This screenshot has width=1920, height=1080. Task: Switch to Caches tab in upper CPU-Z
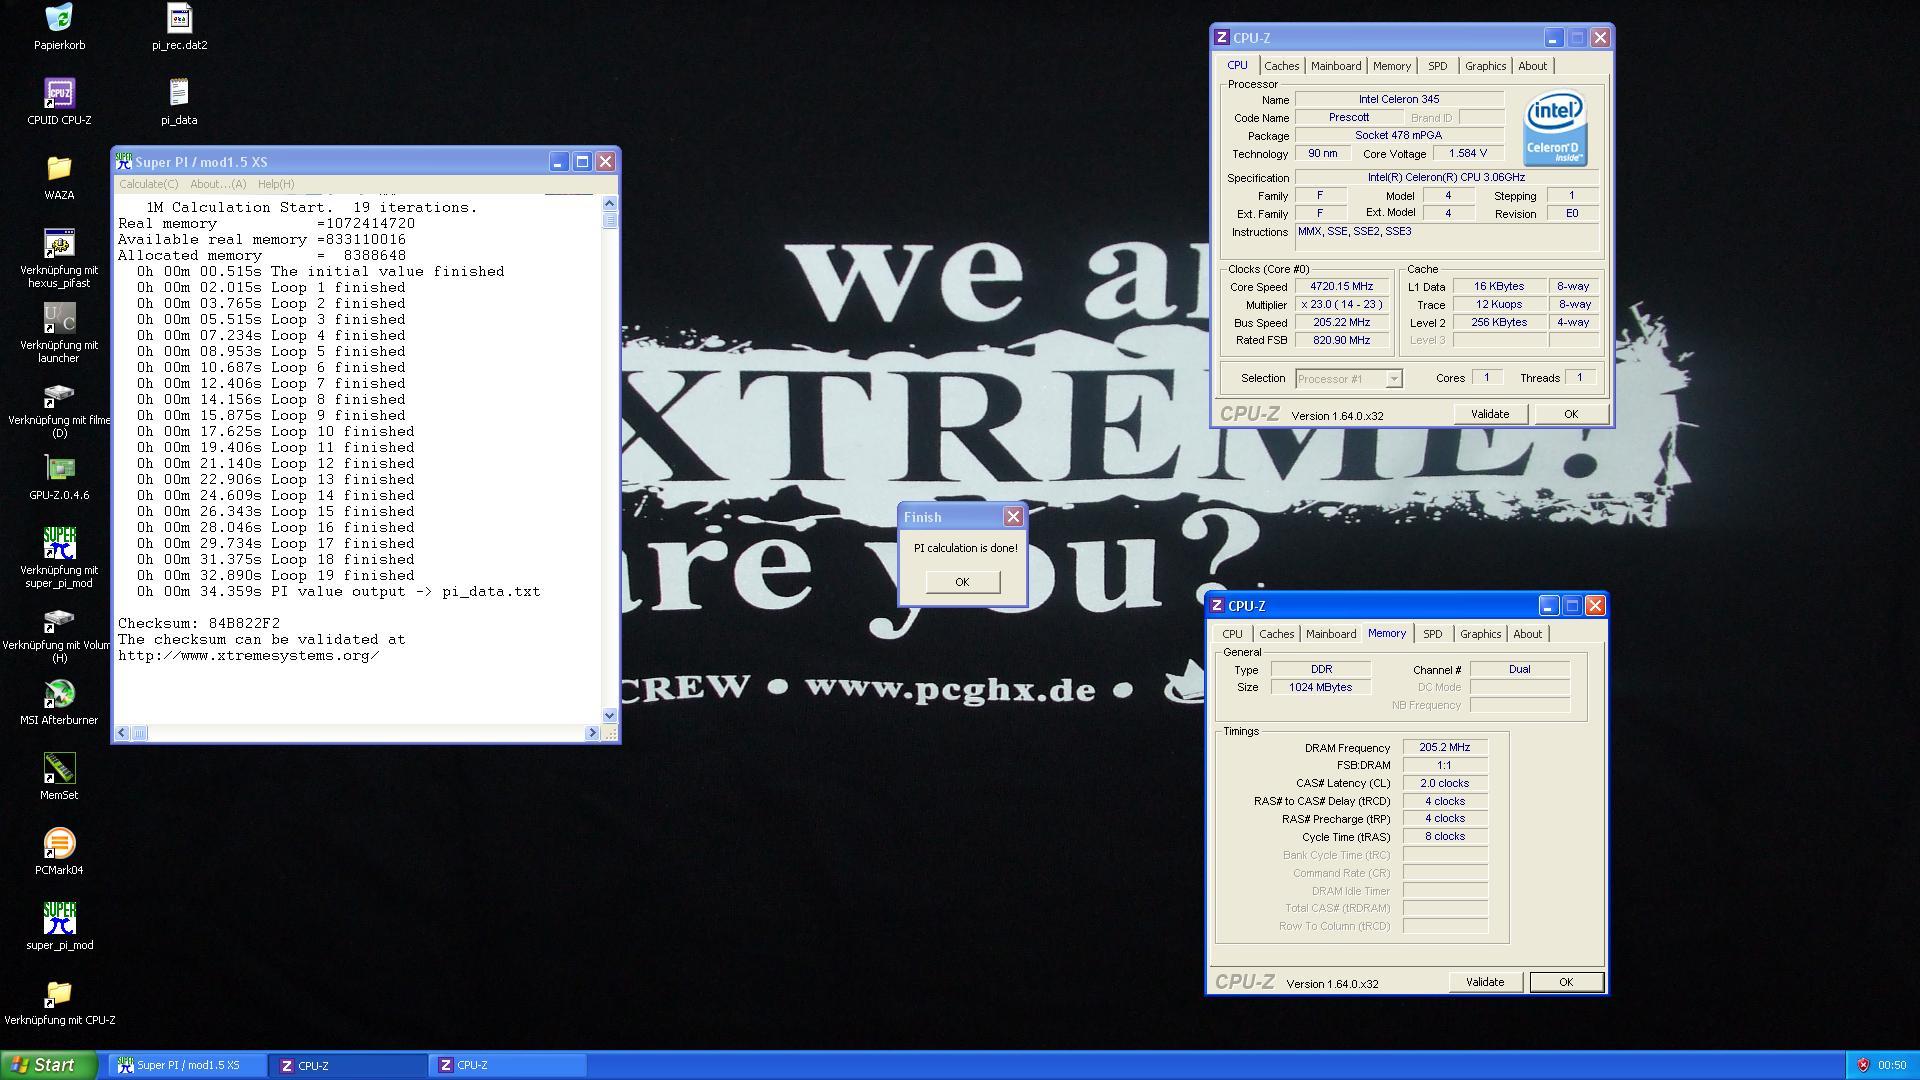tap(1281, 66)
